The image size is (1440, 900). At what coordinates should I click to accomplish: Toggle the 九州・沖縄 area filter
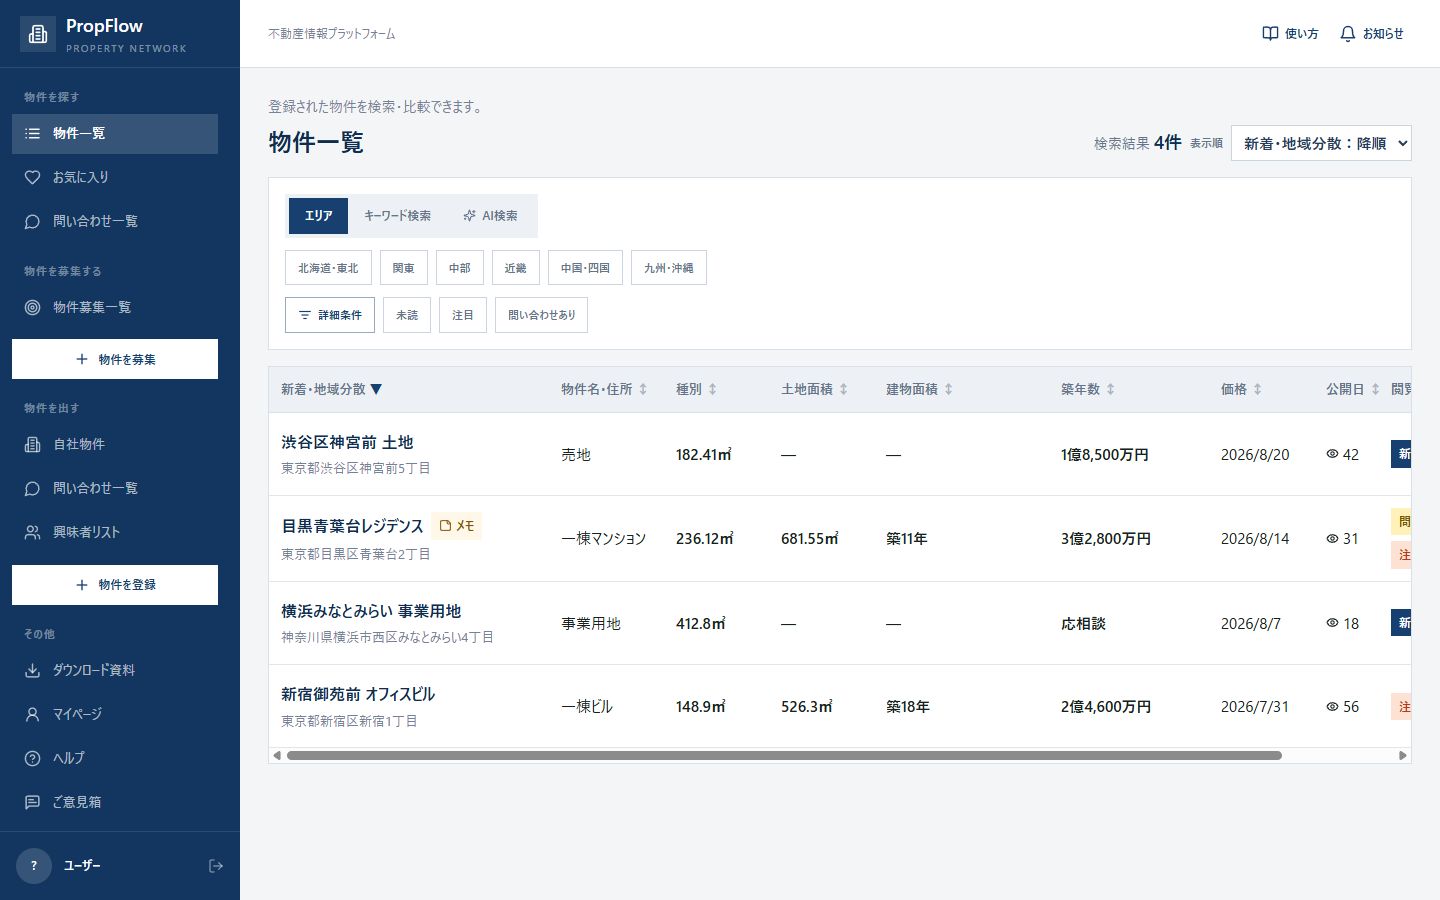coord(669,268)
